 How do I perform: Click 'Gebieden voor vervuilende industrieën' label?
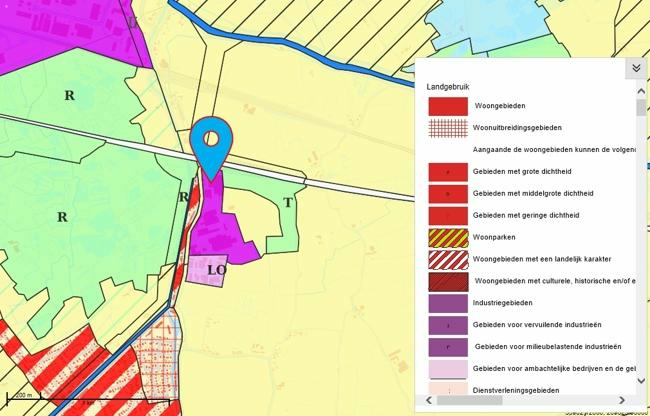[x=537, y=325]
